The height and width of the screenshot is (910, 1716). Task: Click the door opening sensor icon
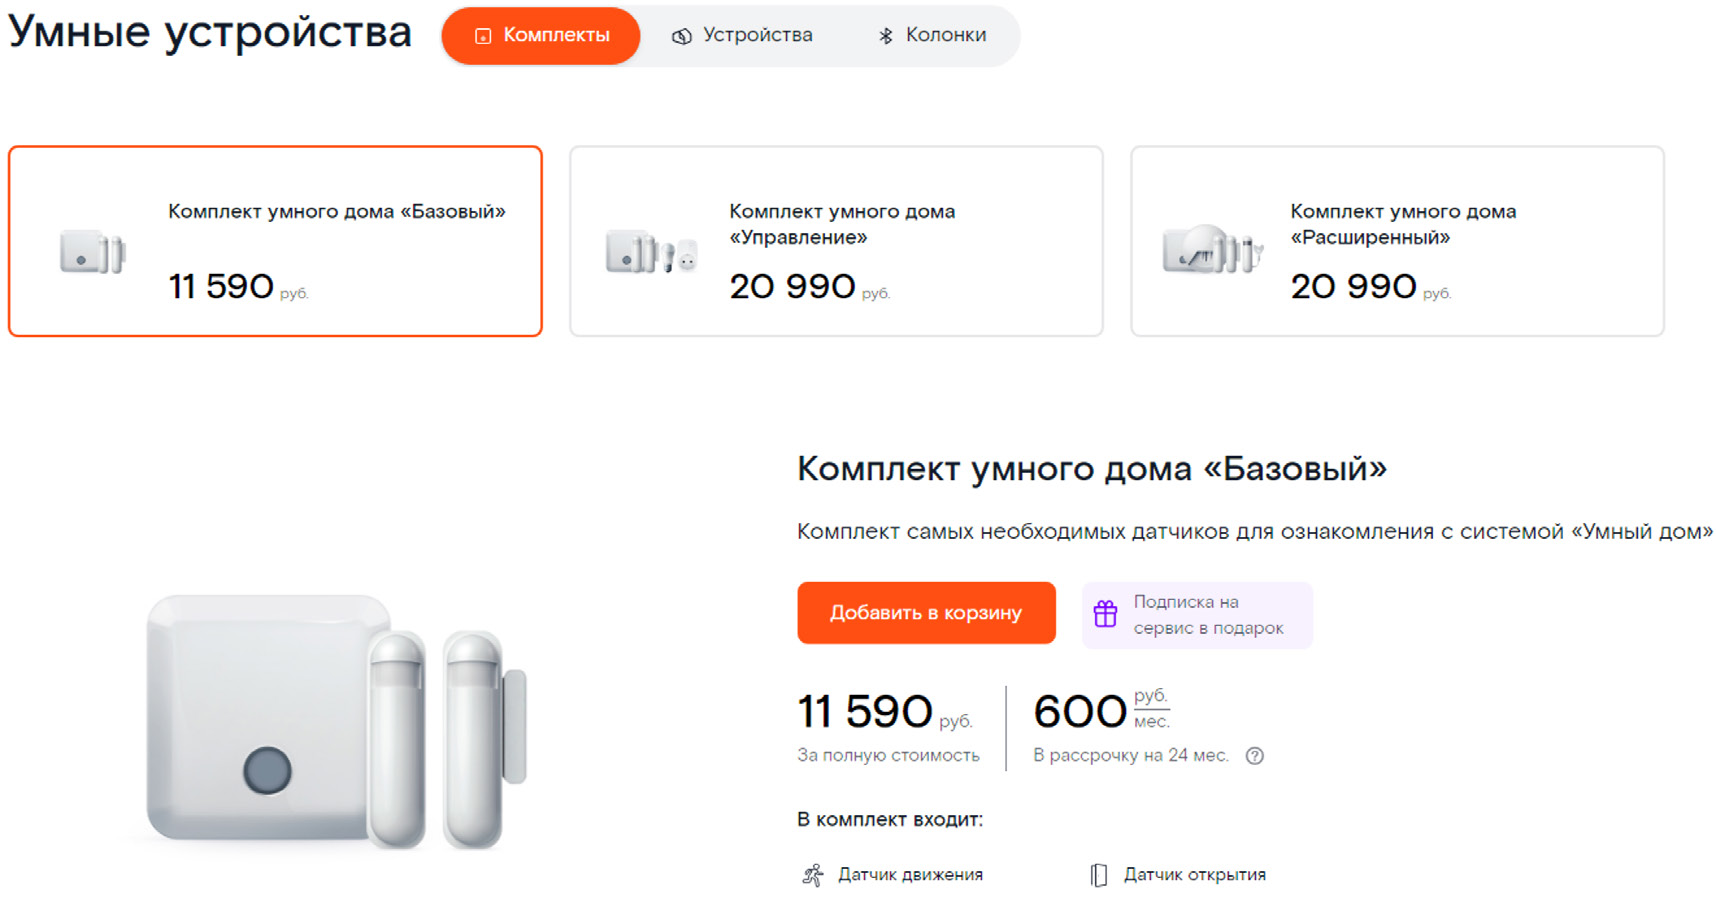pyautogui.click(x=1099, y=876)
